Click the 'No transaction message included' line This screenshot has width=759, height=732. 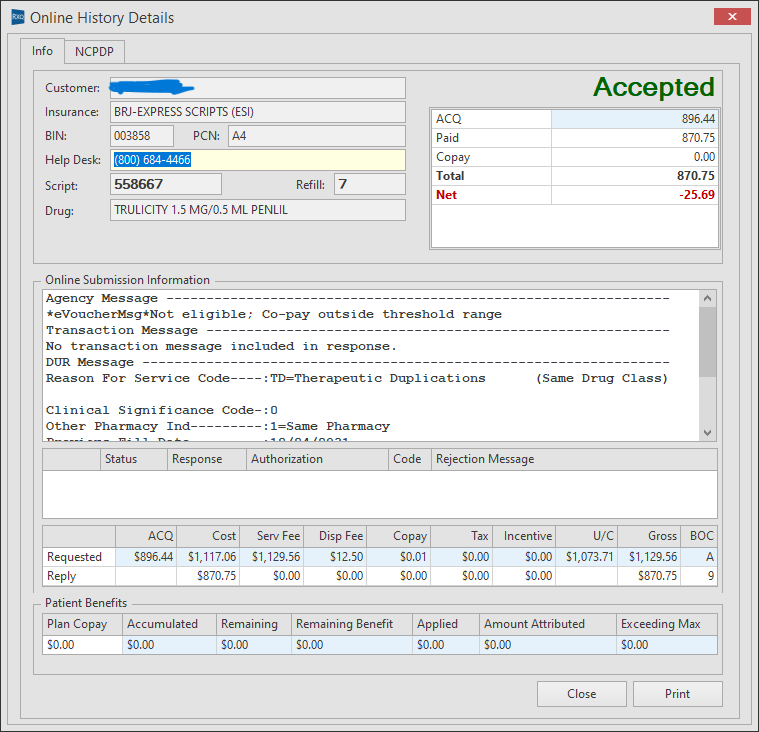pos(221,347)
